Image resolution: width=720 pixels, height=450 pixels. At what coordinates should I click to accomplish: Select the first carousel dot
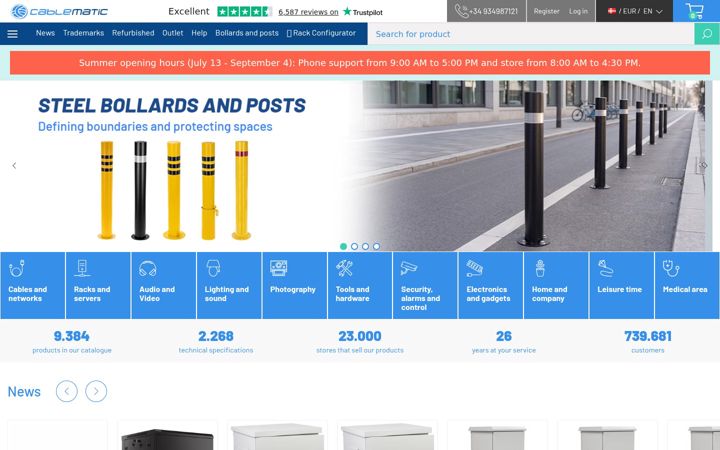(x=343, y=247)
